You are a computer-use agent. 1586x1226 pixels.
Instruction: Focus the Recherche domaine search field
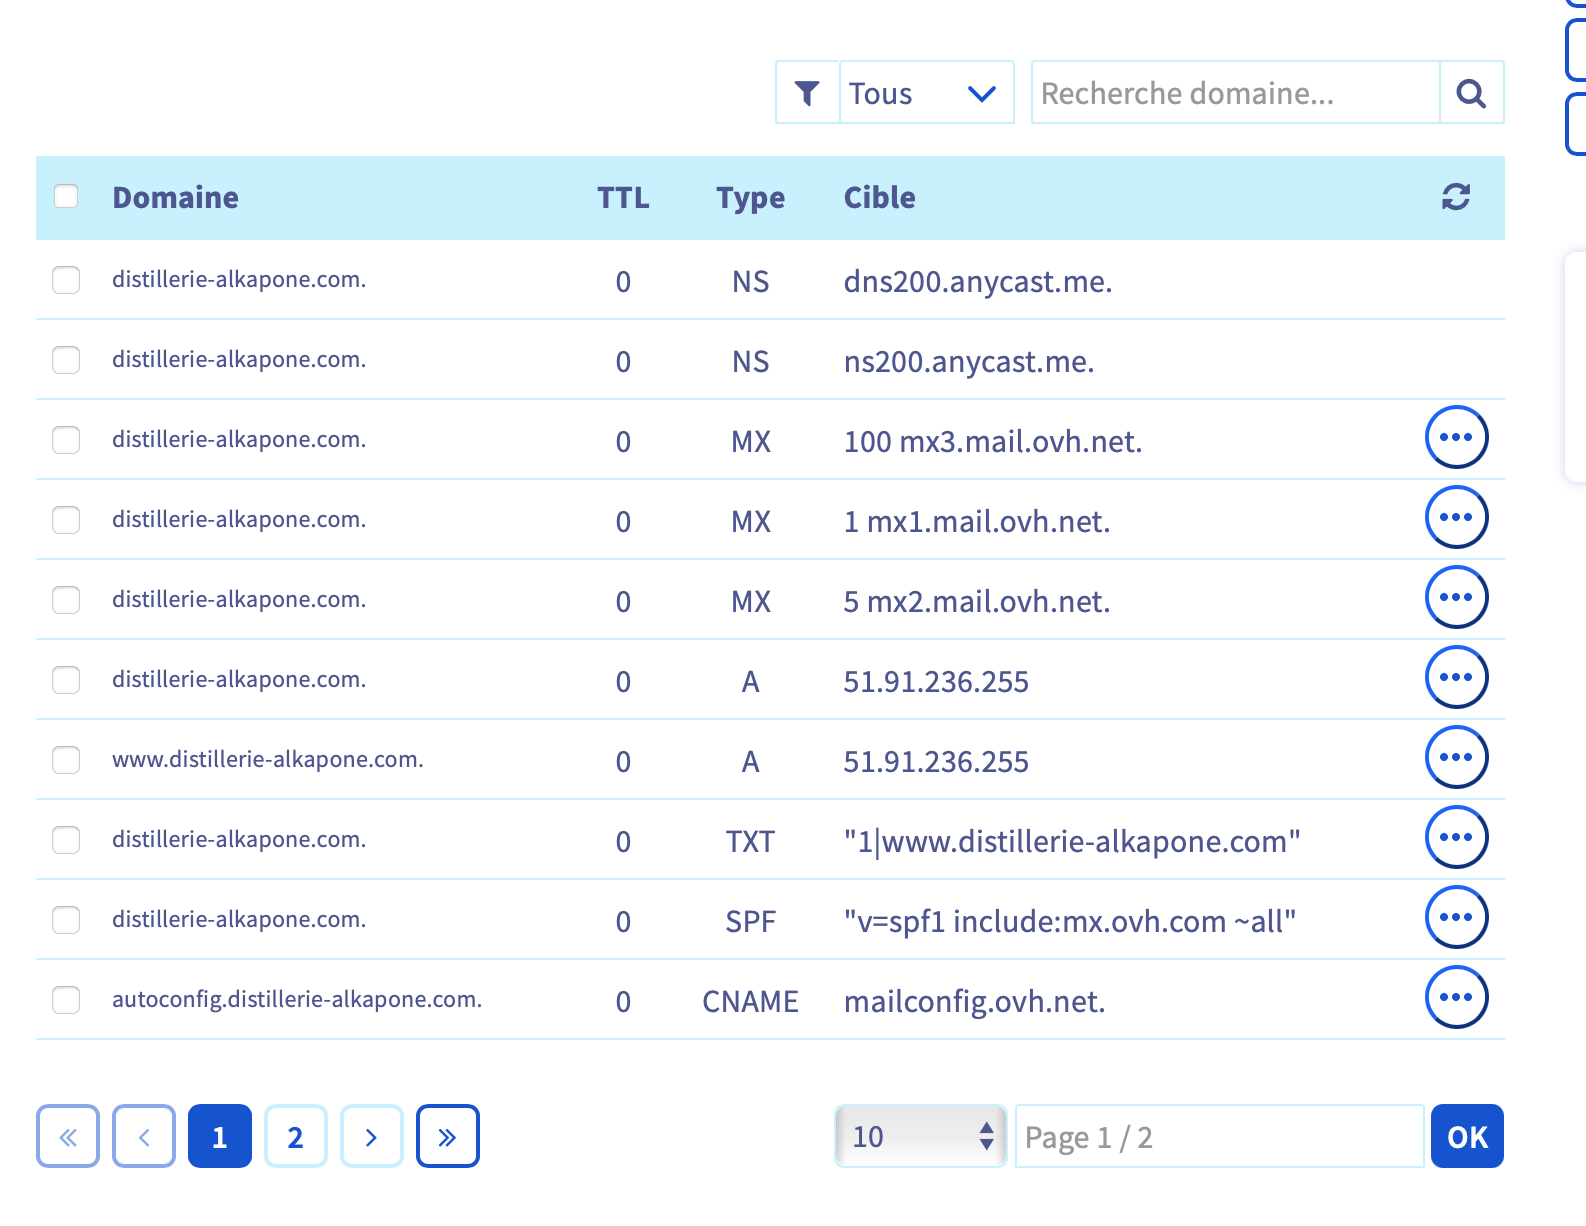[1235, 93]
